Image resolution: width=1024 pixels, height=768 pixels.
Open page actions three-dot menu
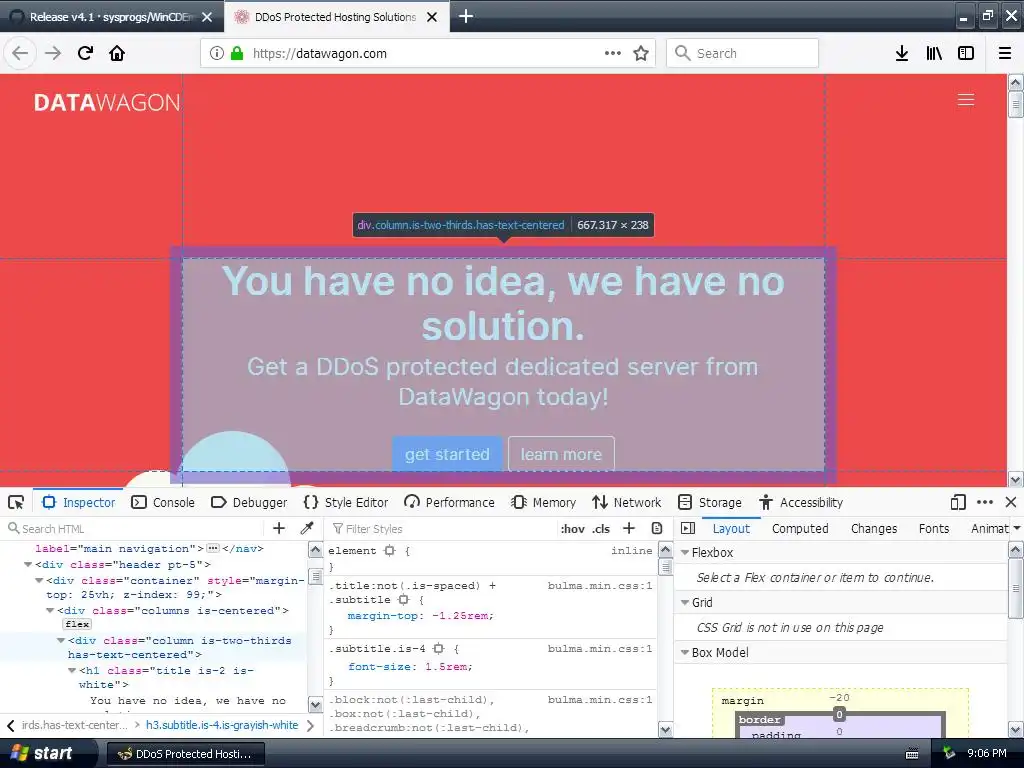pyautogui.click(x=613, y=53)
